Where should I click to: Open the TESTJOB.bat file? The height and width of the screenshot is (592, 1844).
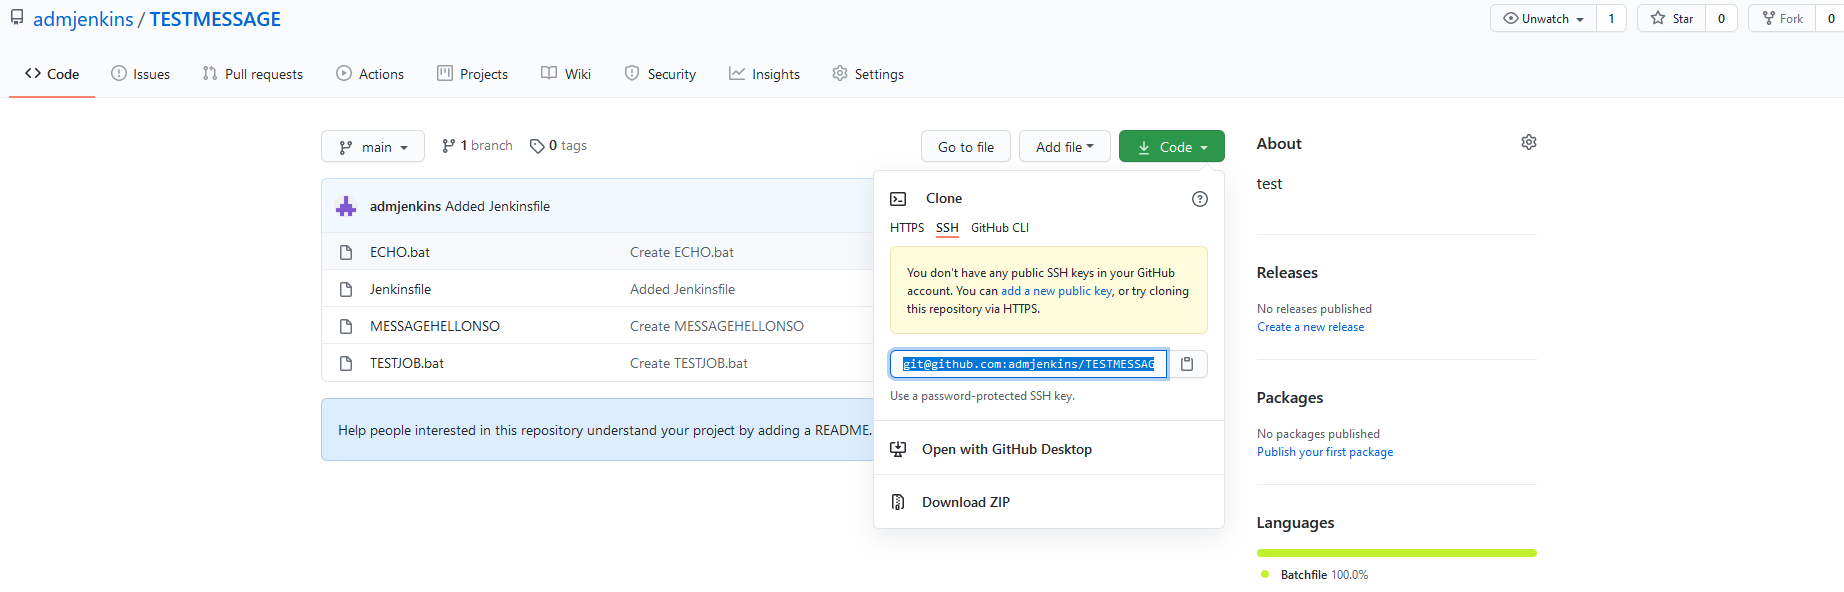pos(407,363)
